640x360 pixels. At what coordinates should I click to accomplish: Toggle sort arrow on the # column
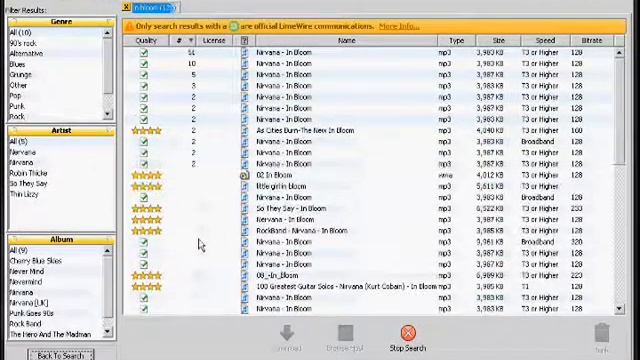tap(191, 40)
